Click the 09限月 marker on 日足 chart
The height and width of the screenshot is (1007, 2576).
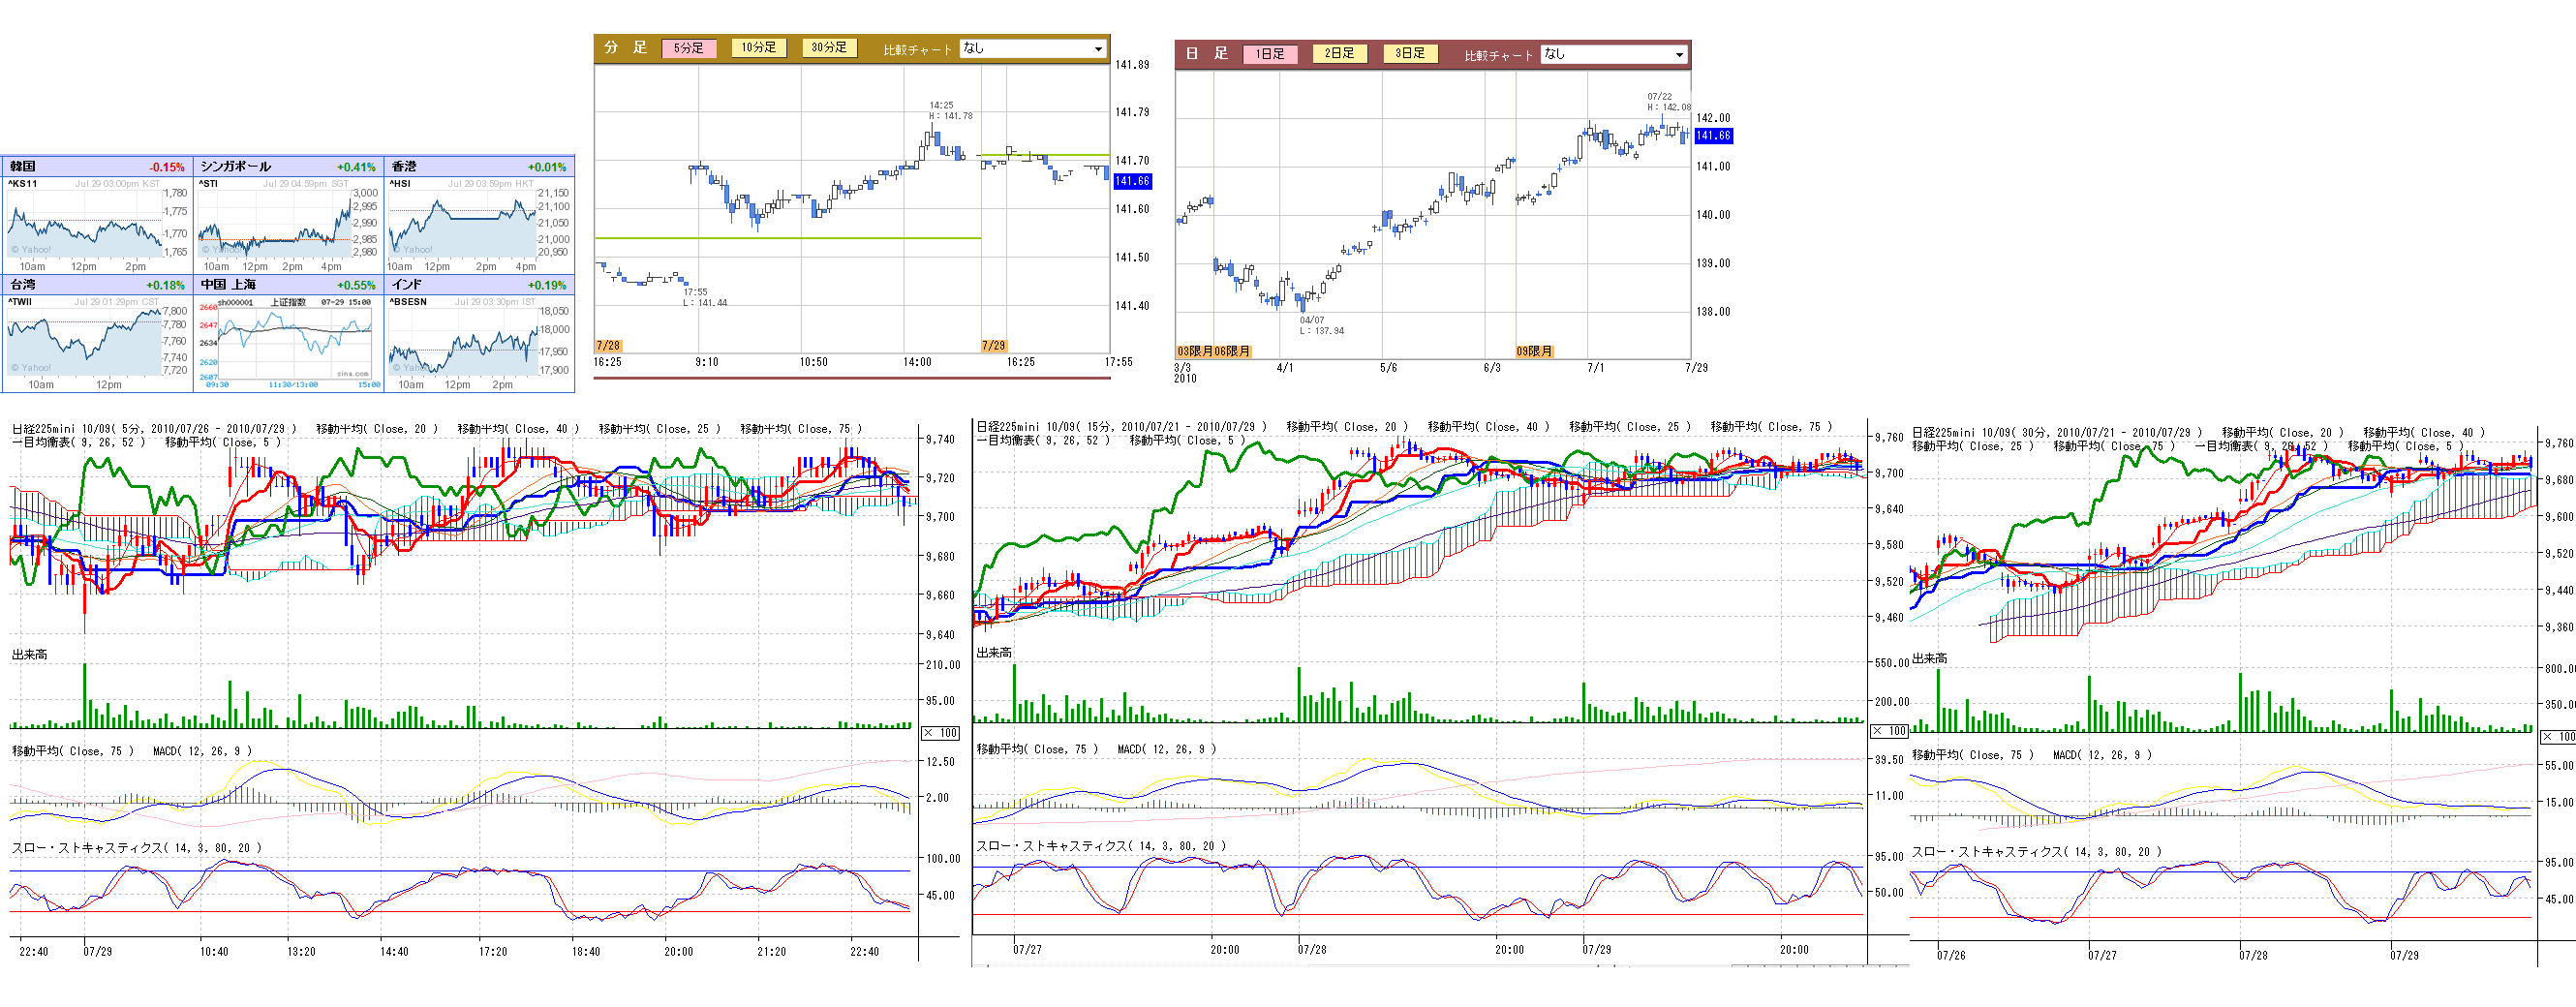click(1534, 351)
